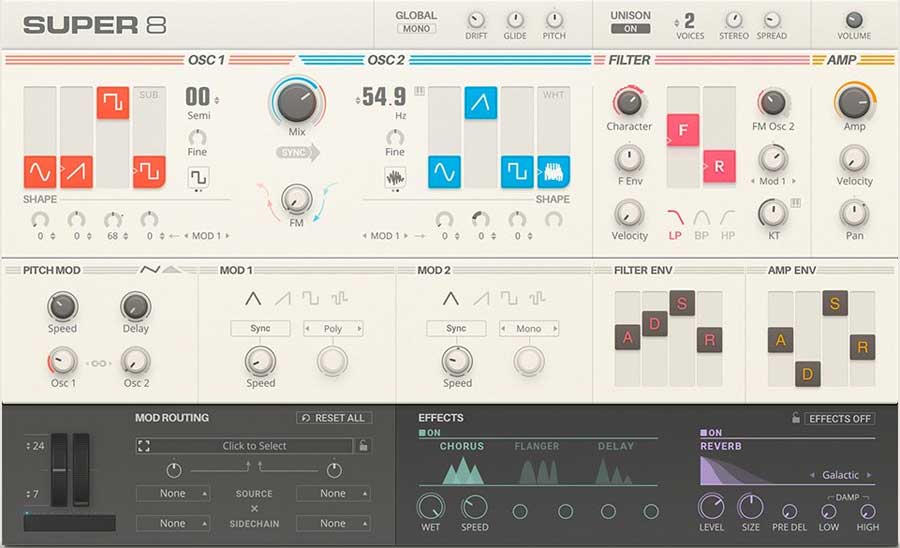Click the mod routing target selector icon
The height and width of the screenshot is (548, 900).
[x=144, y=446]
